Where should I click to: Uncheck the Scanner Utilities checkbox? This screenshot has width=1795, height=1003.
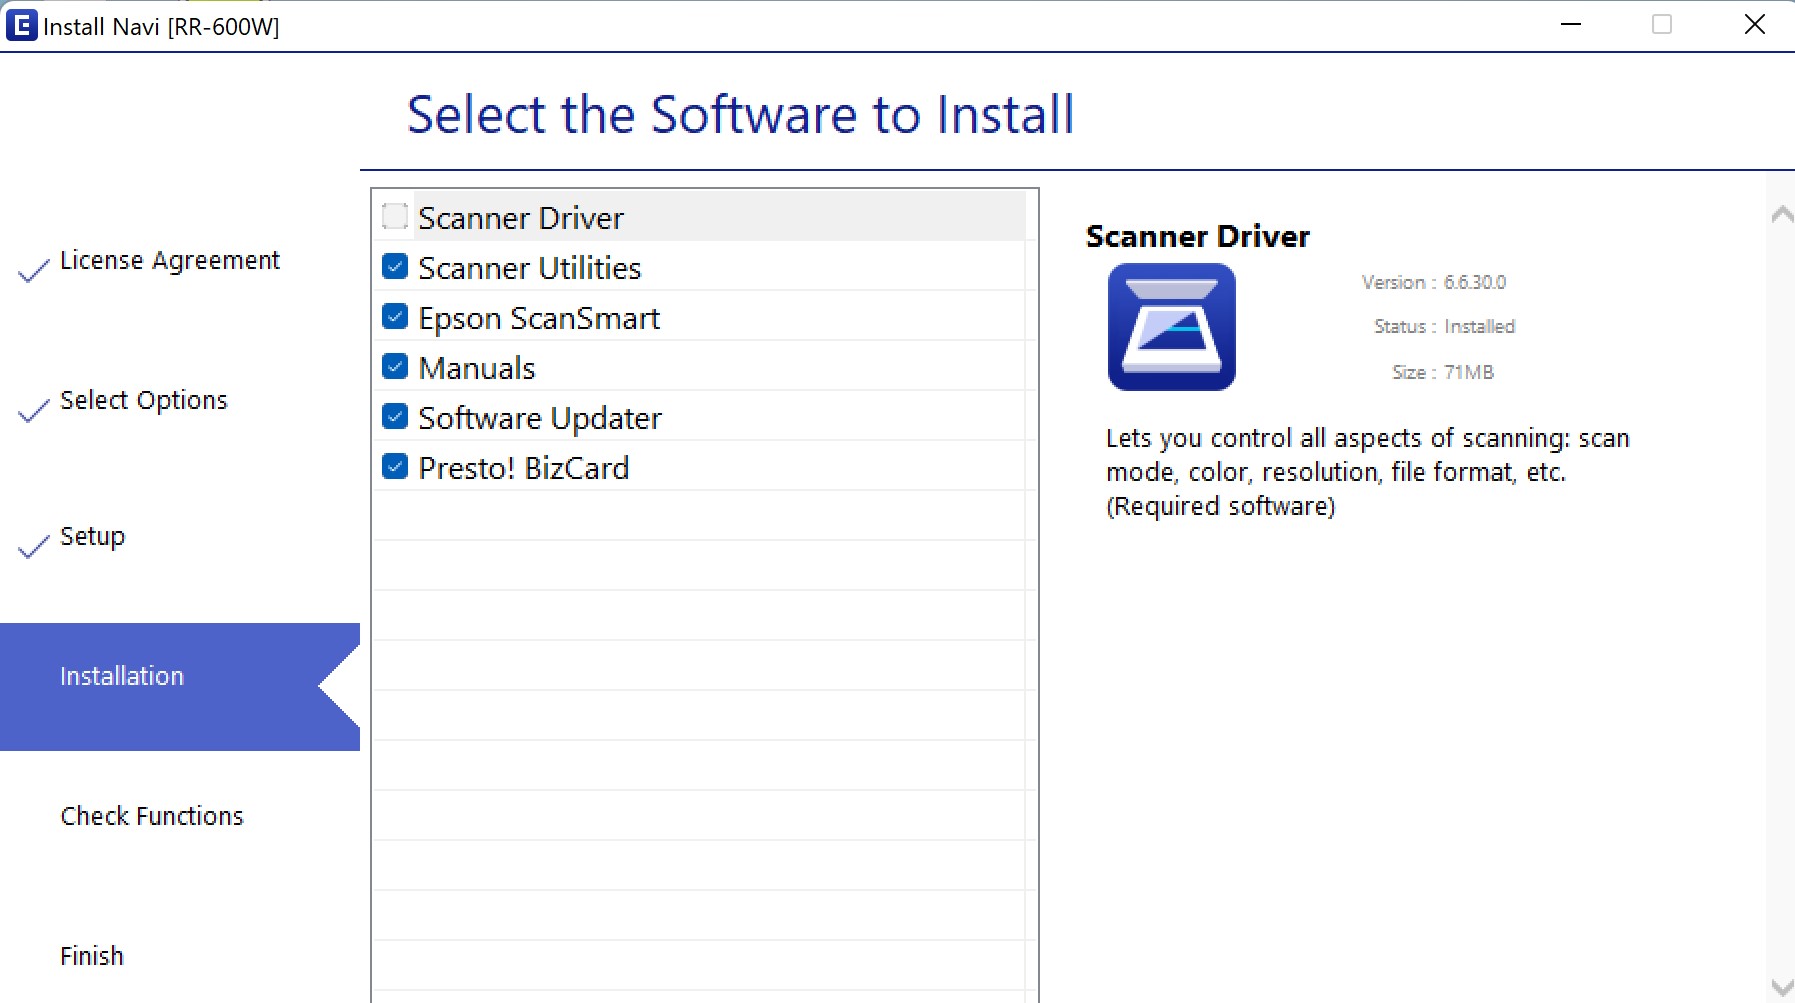coord(395,267)
